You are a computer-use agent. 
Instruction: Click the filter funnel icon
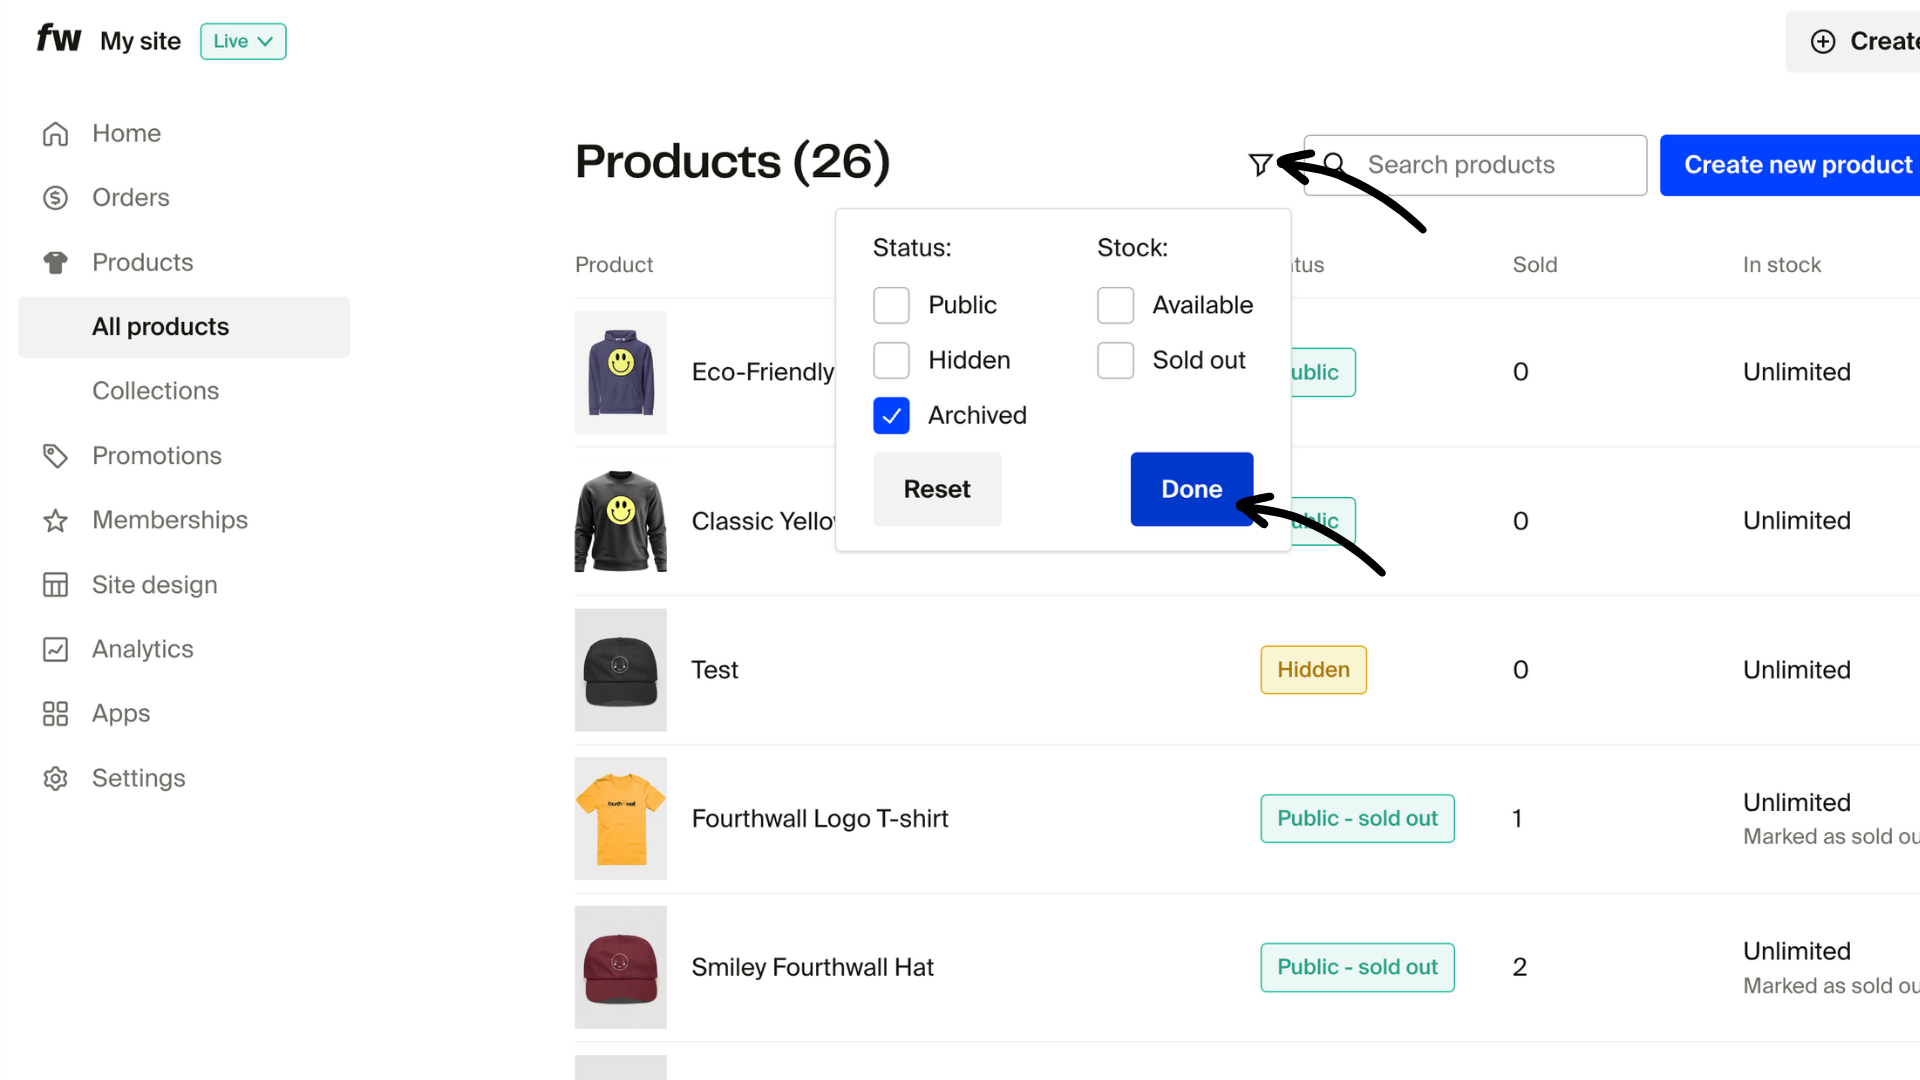1260,165
